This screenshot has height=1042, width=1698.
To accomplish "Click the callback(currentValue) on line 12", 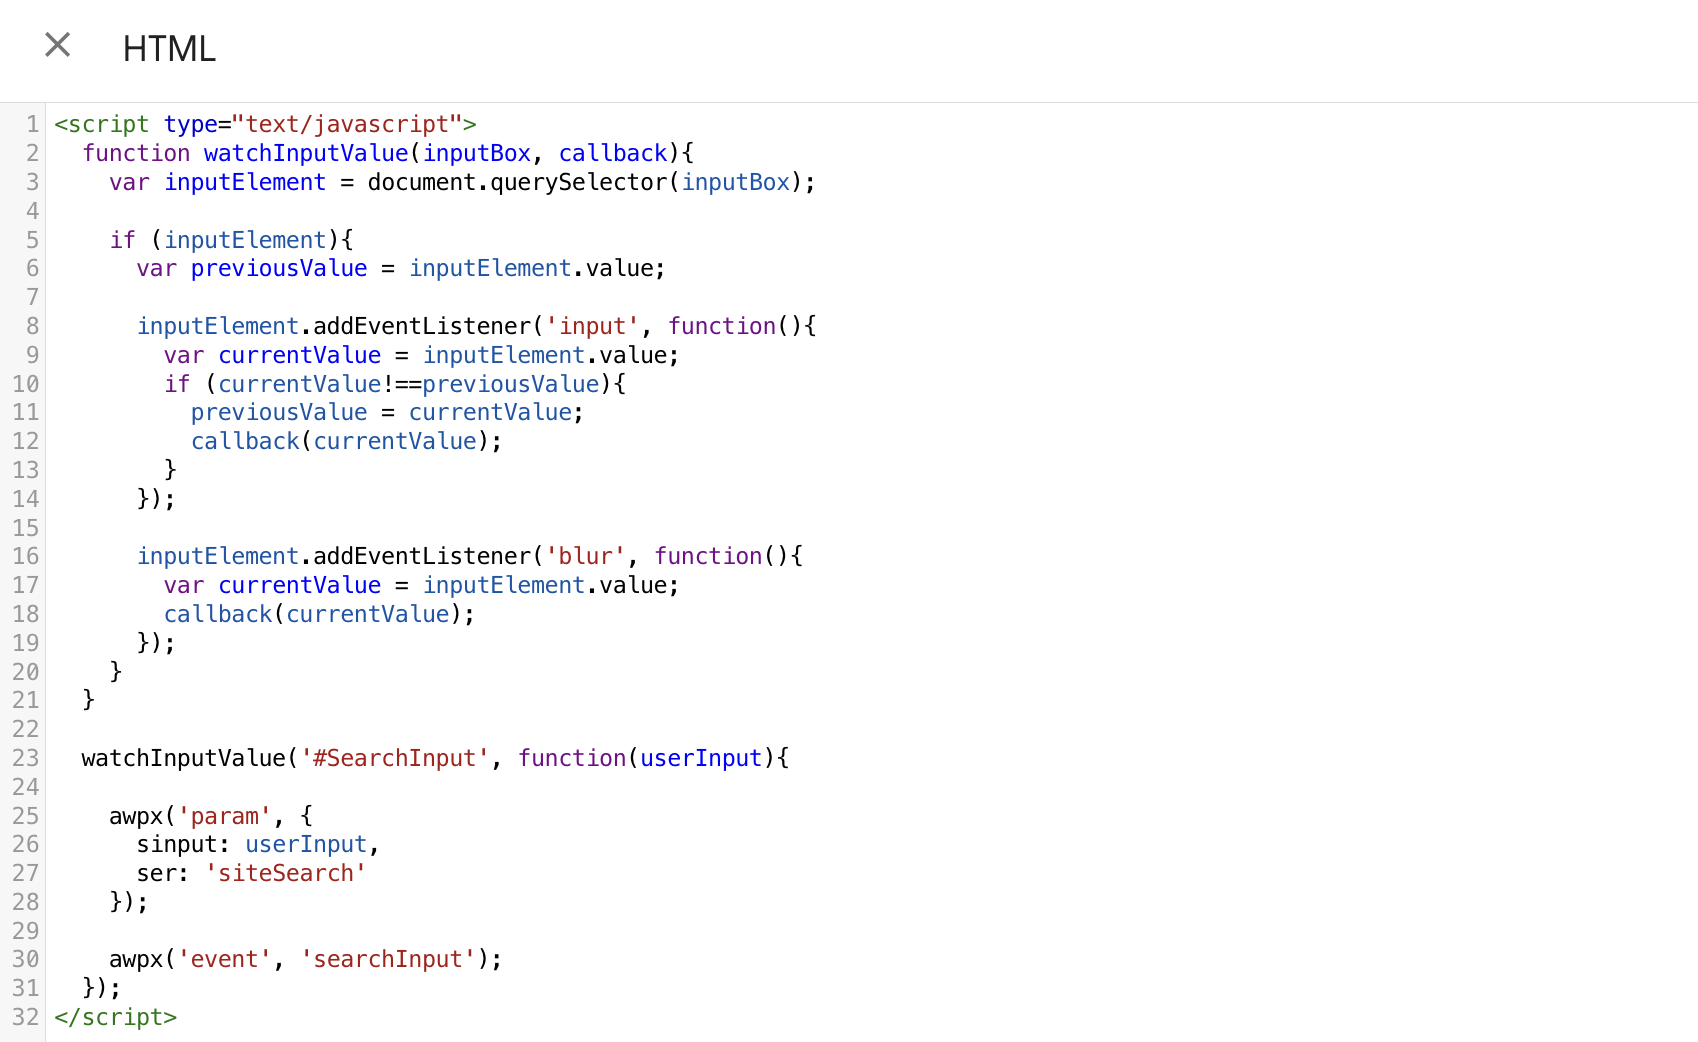I will pos(346,441).
